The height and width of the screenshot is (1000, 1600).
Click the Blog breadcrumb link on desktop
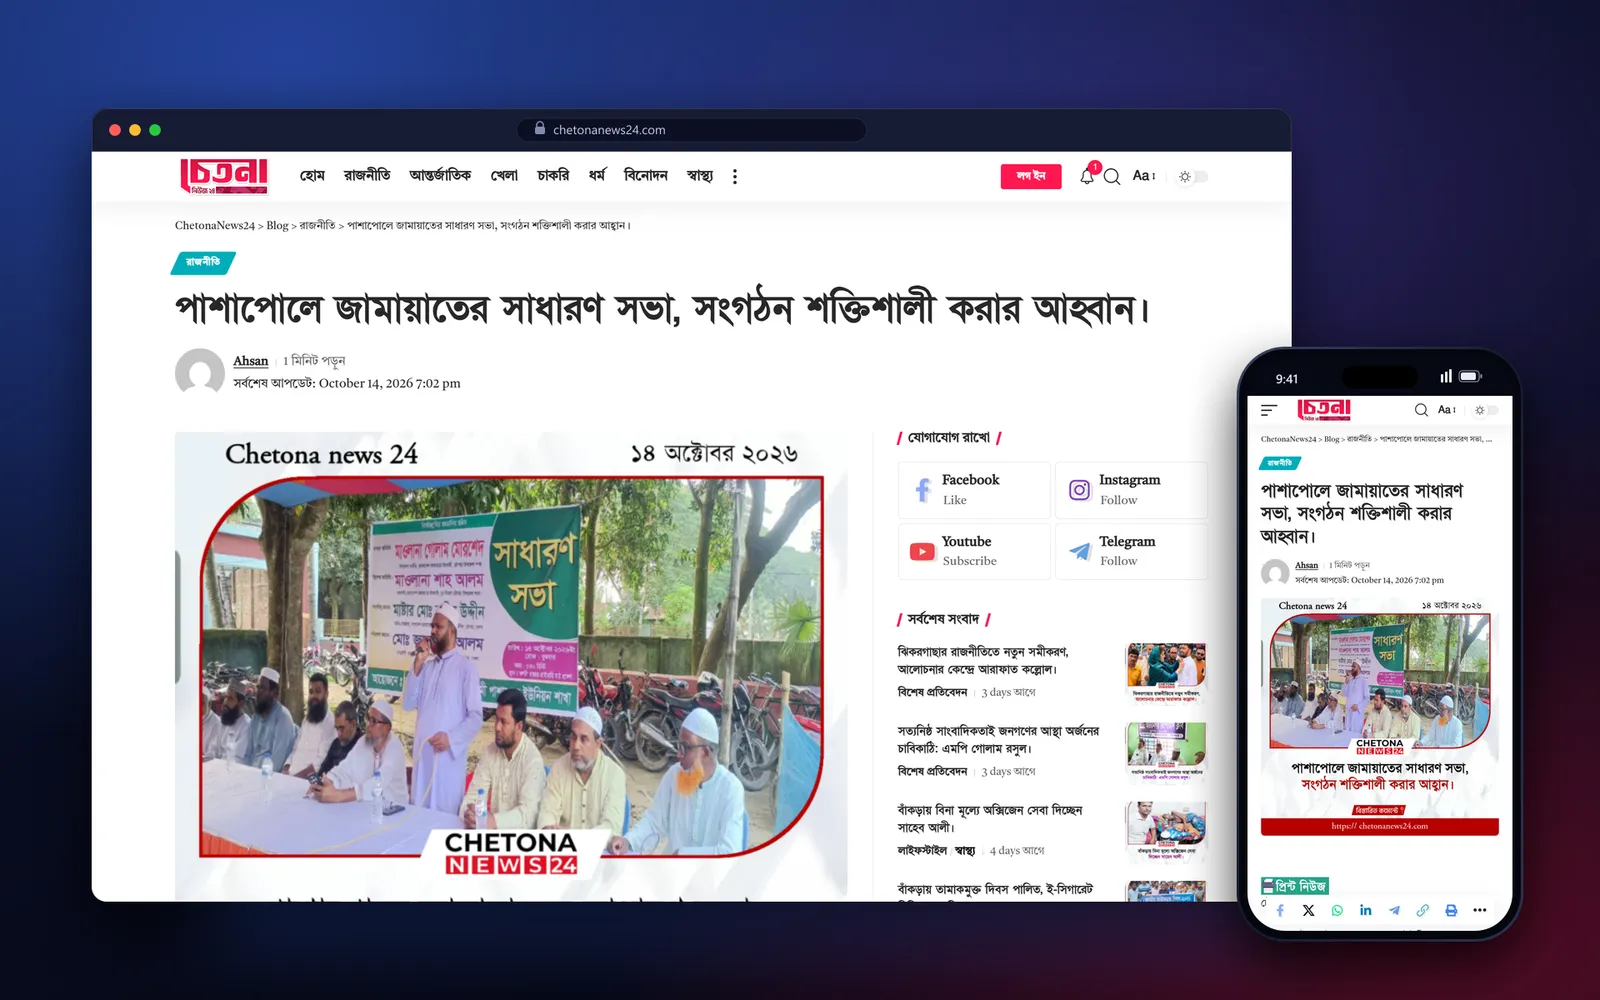pos(277,226)
